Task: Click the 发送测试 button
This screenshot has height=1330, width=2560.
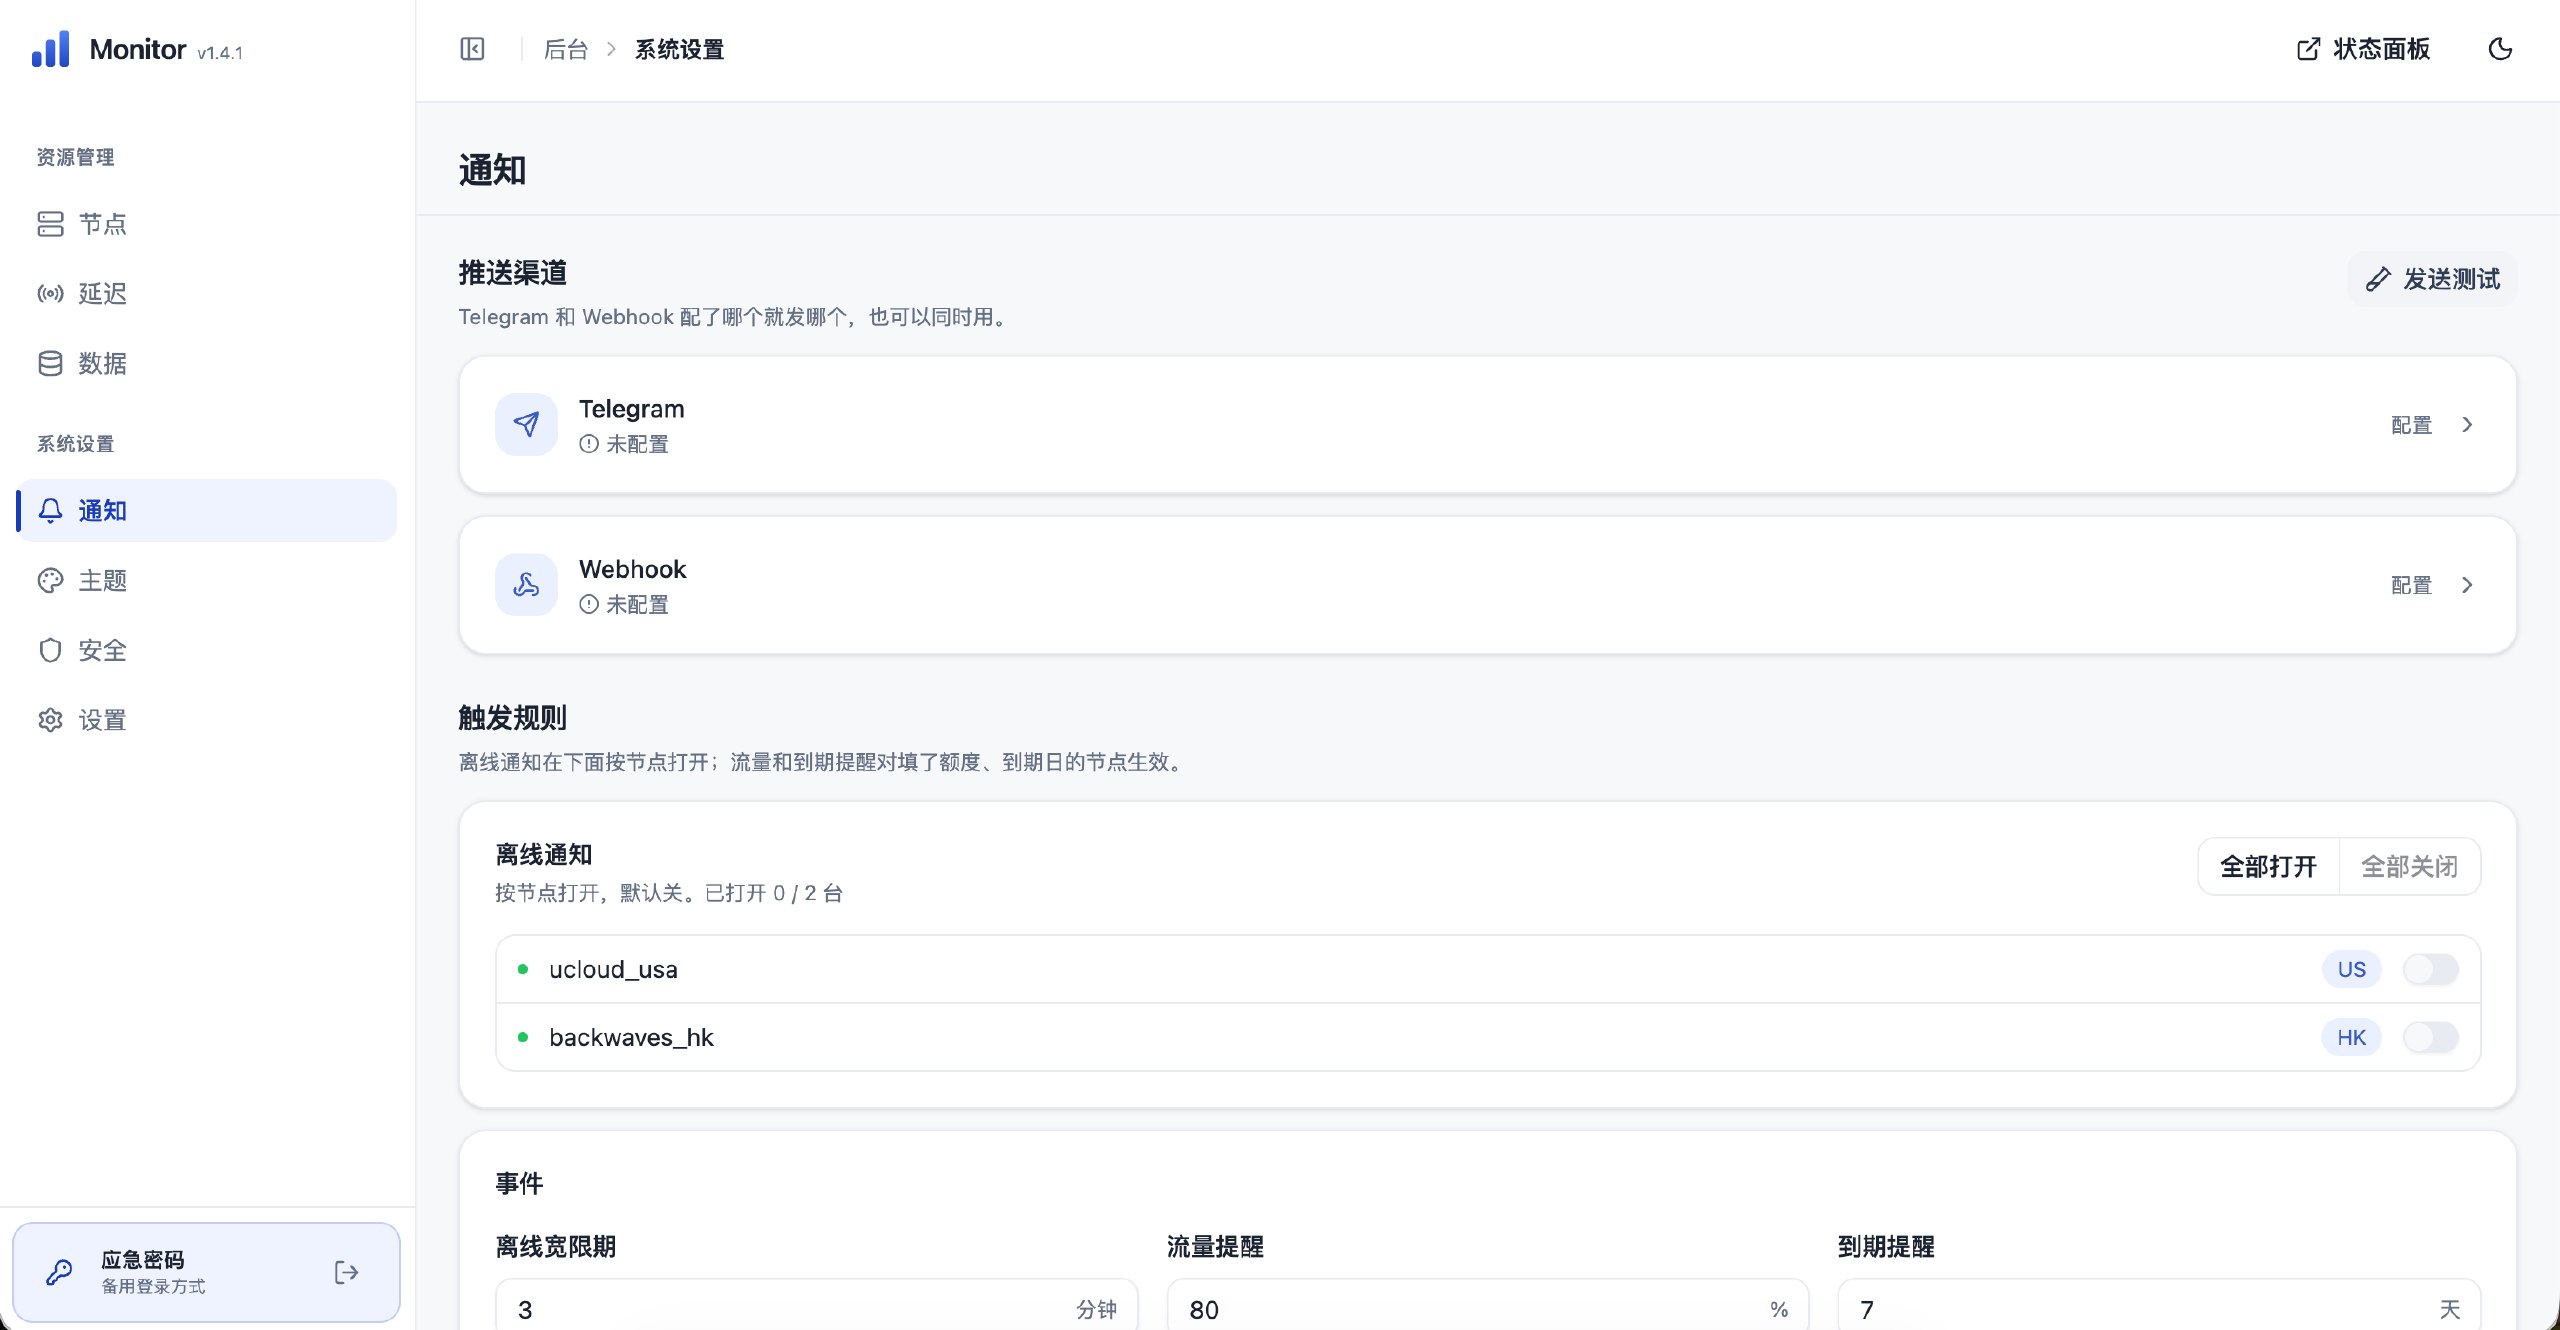Action: click(2432, 279)
